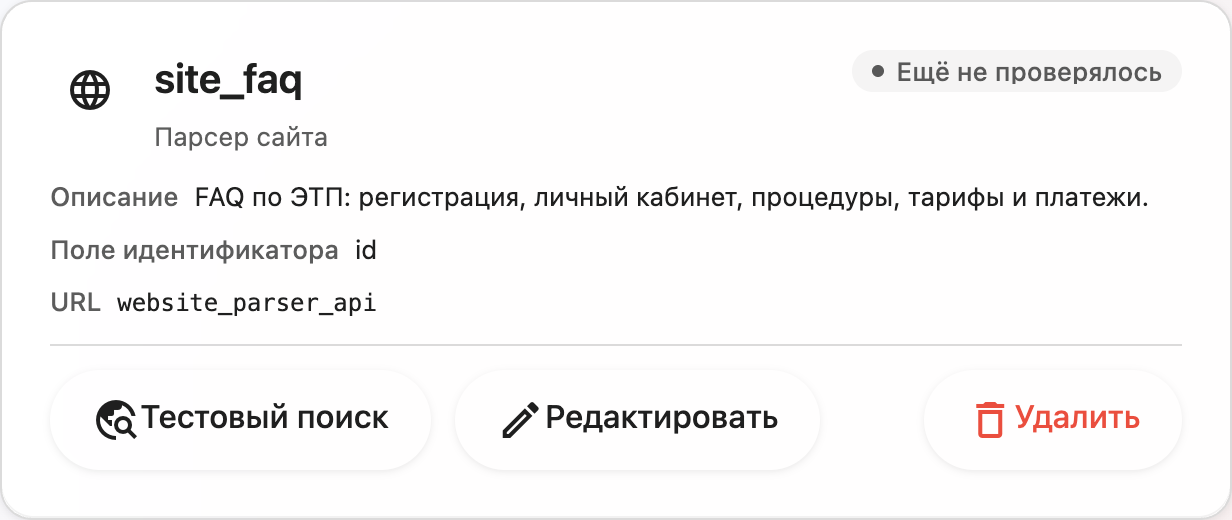This screenshot has width=1232, height=520.
Task: Click the Описание label
Action: point(114,197)
